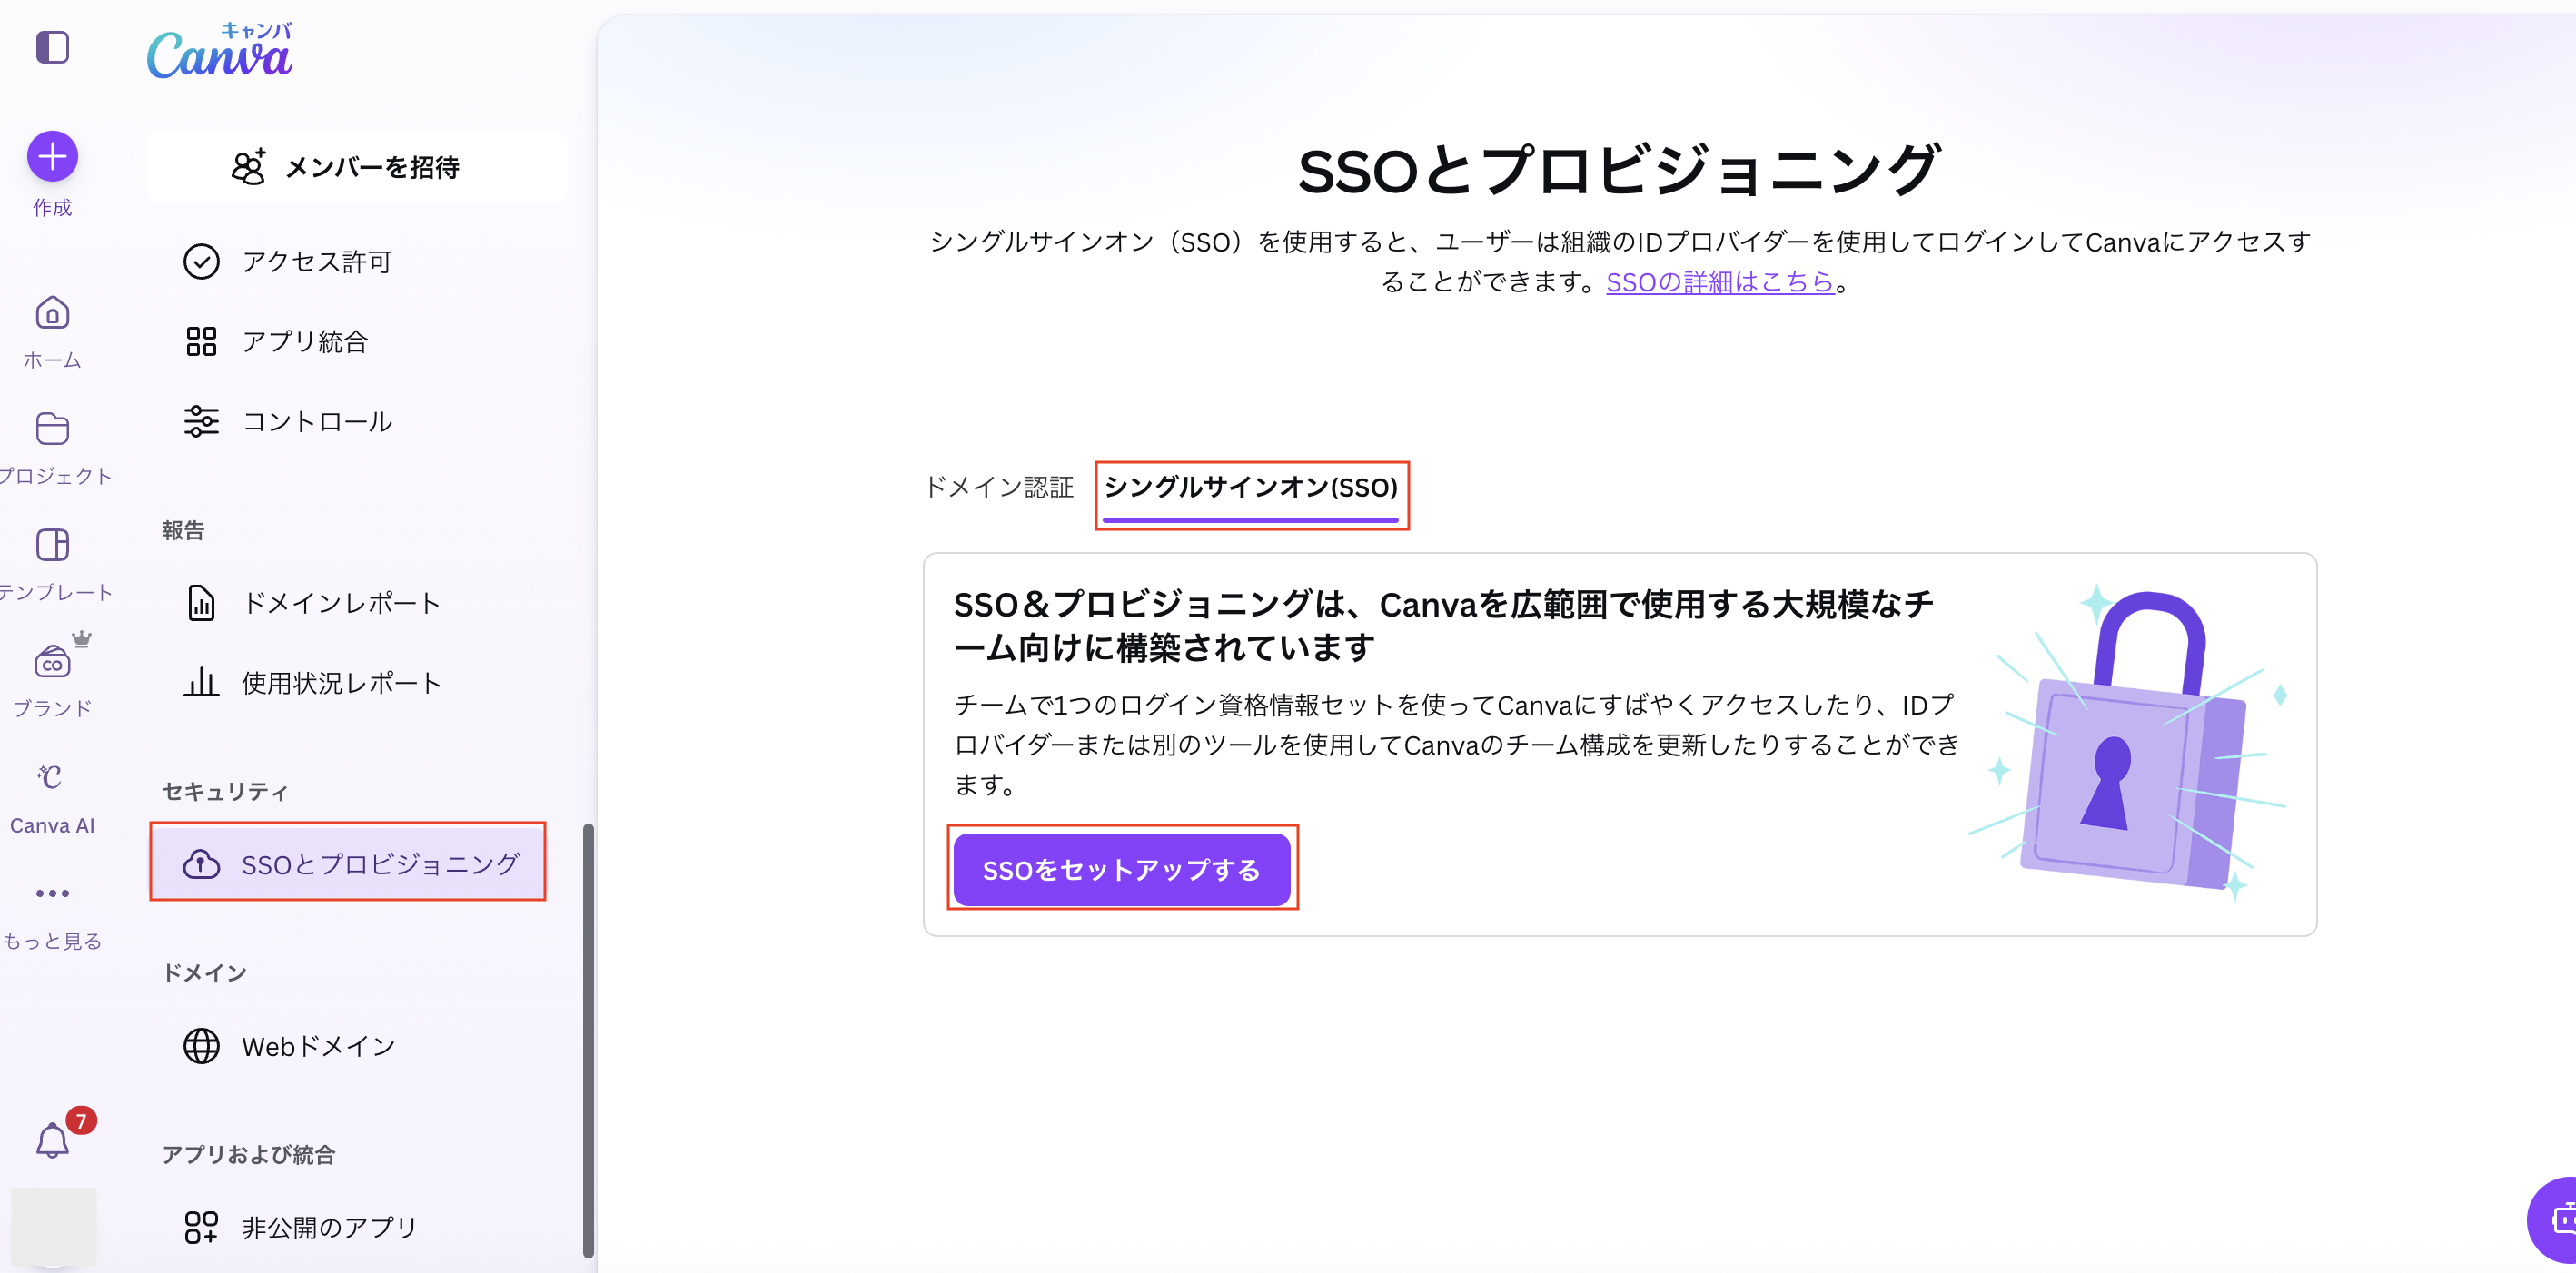Open the ドメインレポート item
This screenshot has width=2576, height=1273.
340,603
